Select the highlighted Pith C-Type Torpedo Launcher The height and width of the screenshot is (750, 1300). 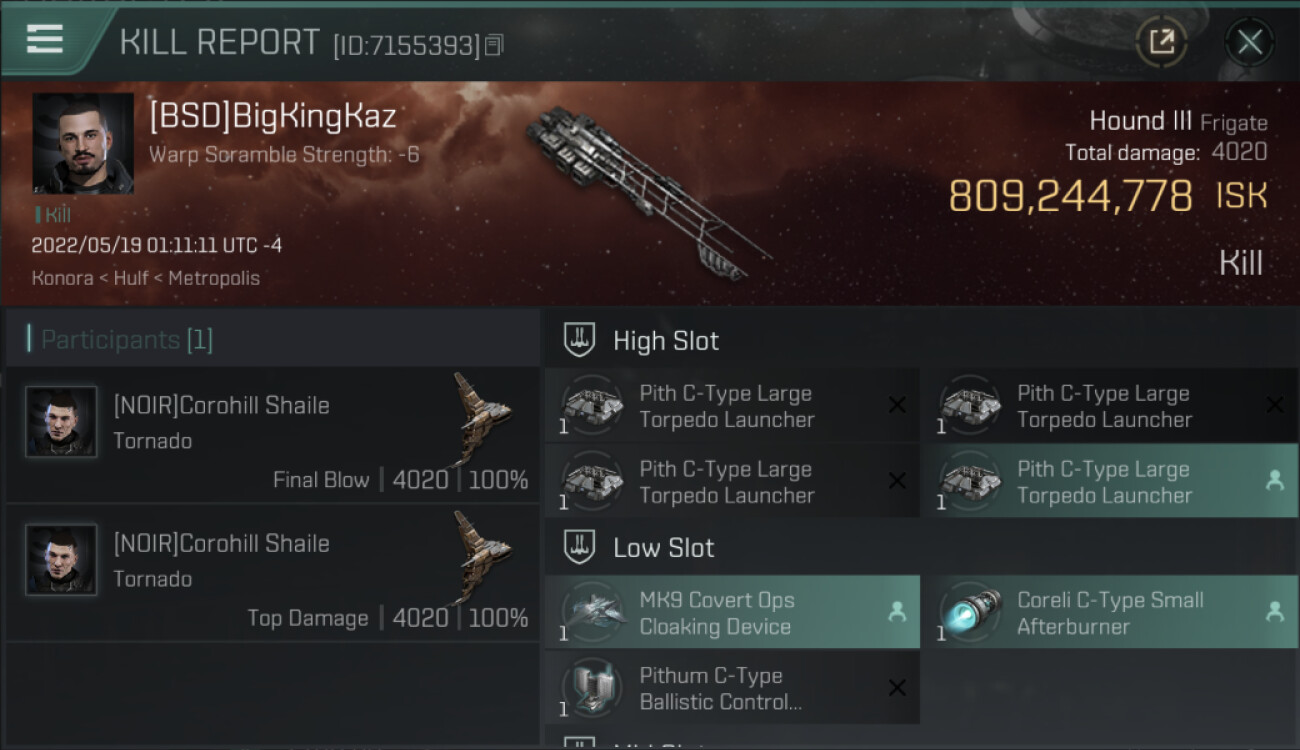1109,482
